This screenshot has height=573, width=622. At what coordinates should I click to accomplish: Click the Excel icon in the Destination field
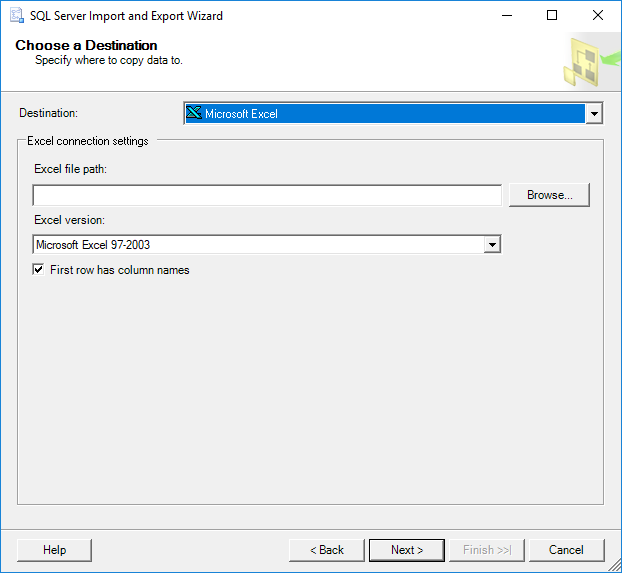click(x=194, y=113)
